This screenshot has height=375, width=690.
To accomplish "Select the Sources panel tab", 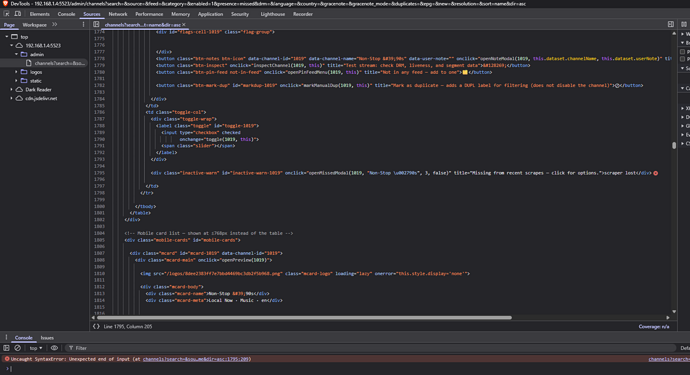I will [x=92, y=14].
